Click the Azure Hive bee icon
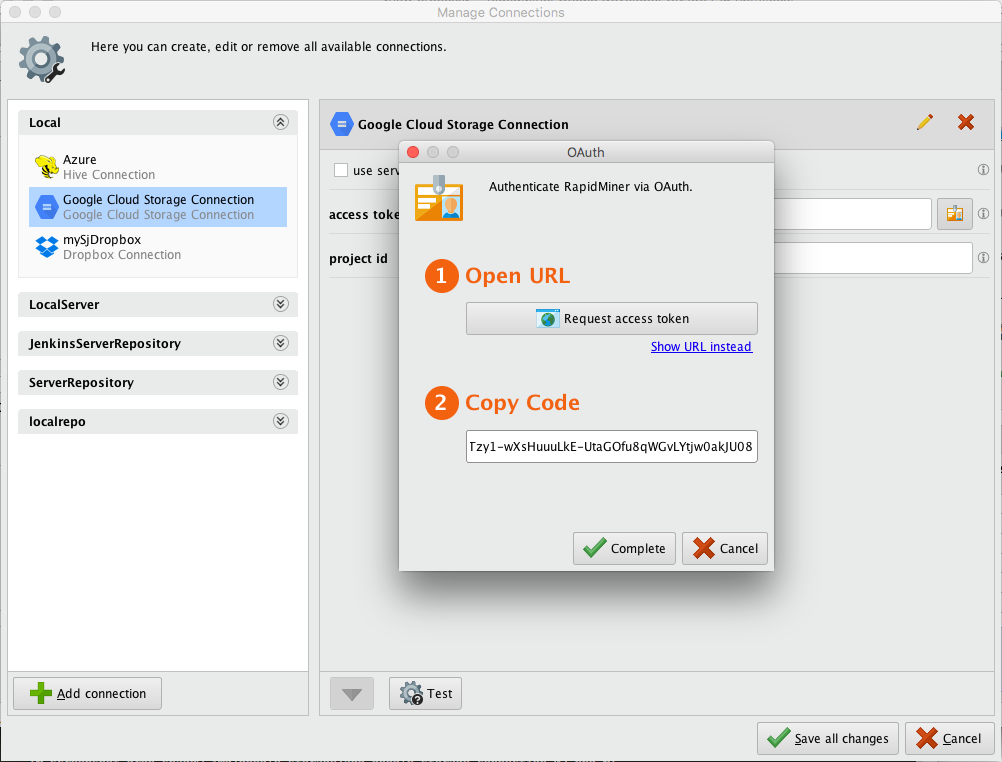Viewport: 1002px width, 762px height. tap(47, 167)
